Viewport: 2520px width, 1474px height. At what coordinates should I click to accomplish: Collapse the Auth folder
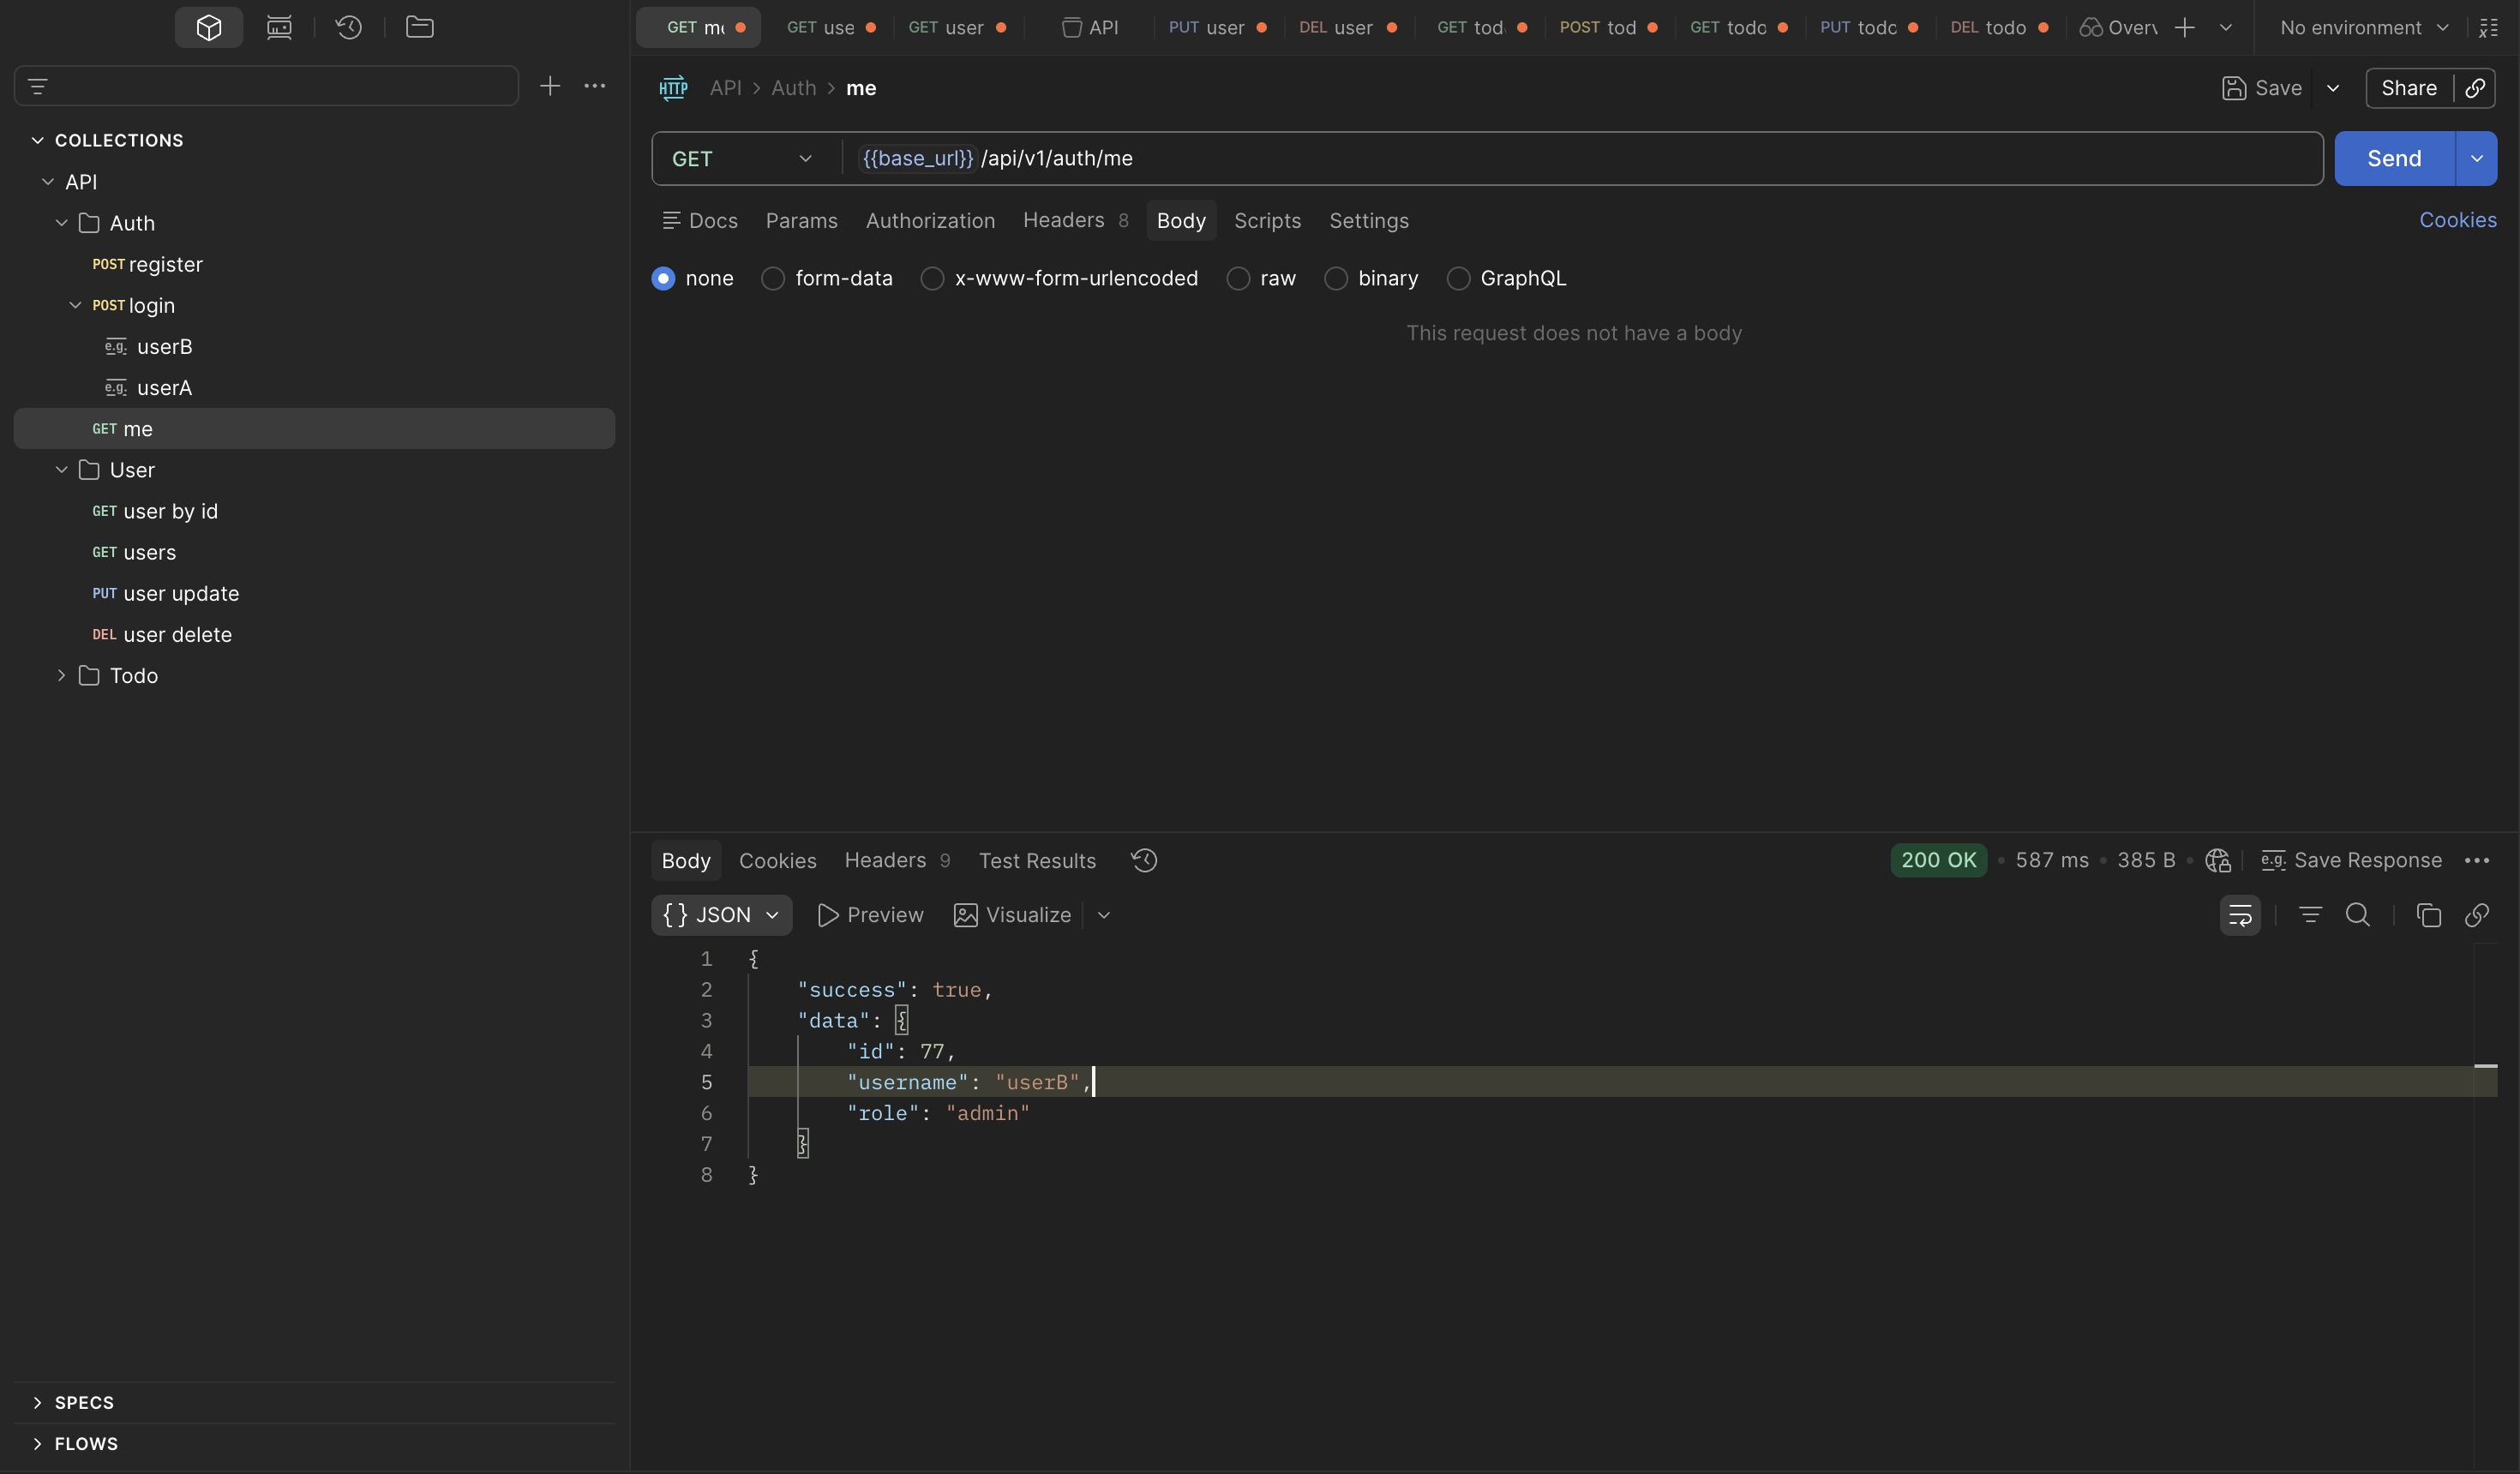click(62, 223)
